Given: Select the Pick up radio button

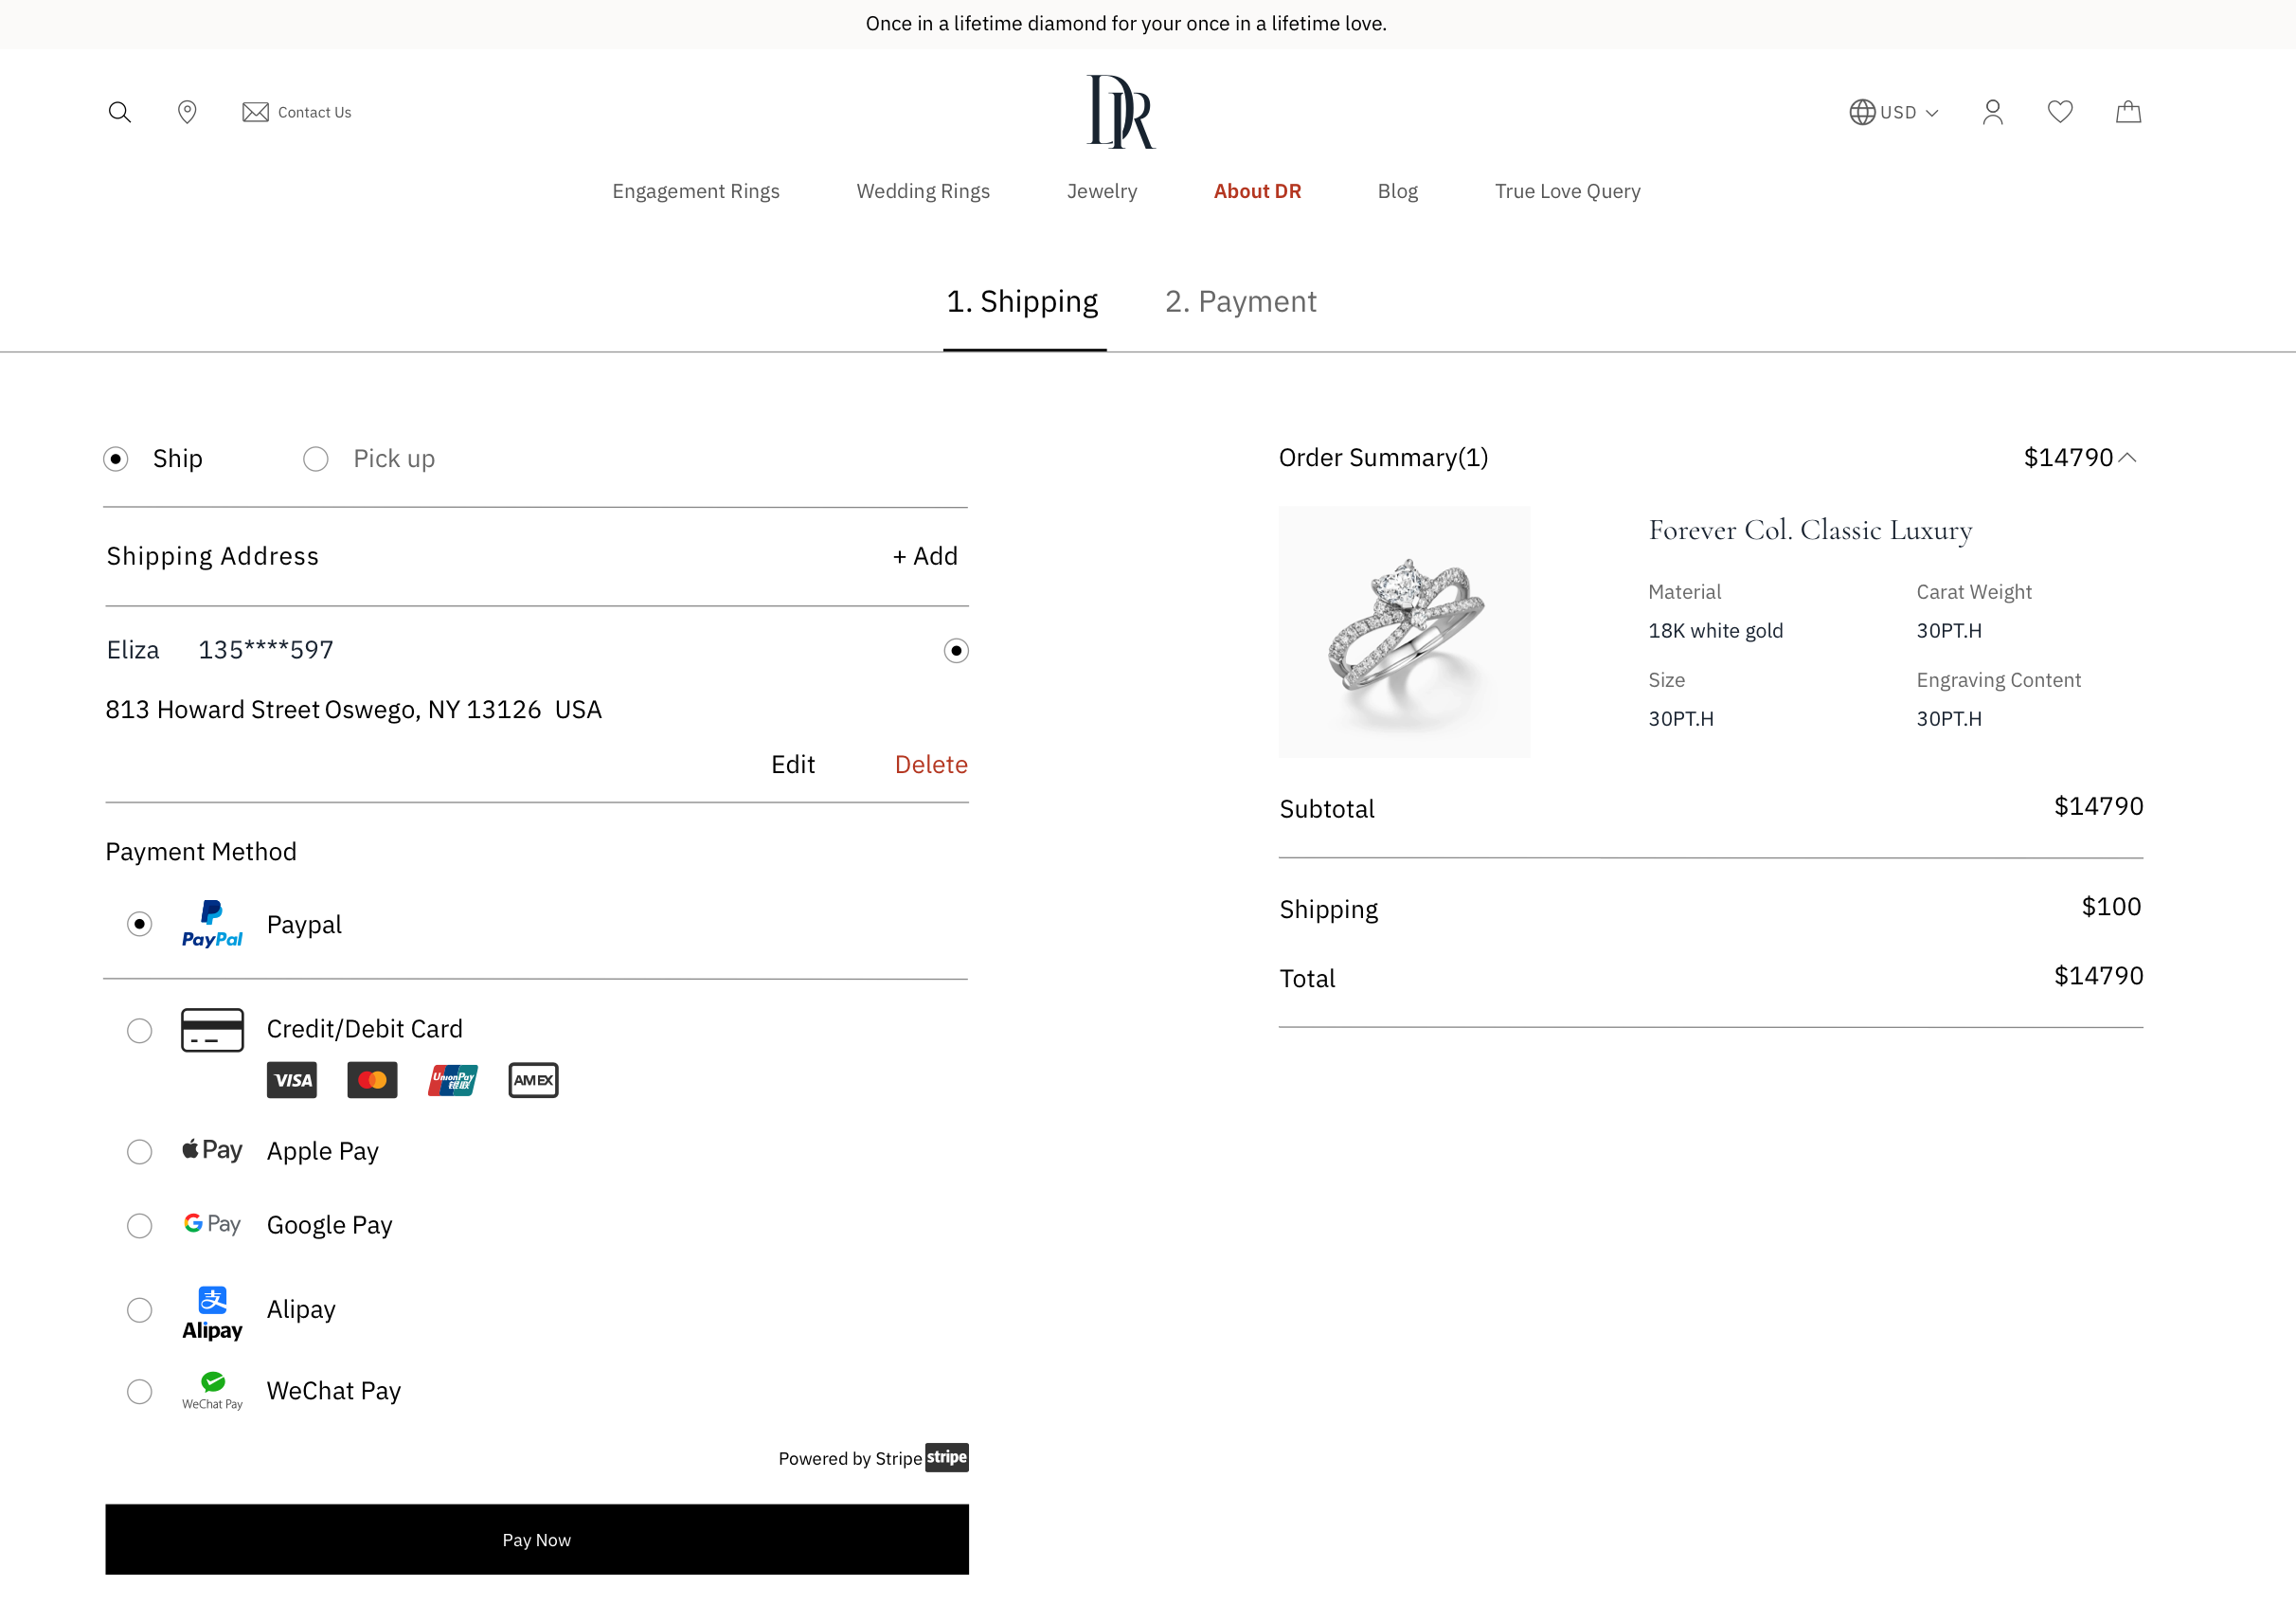Looking at the screenshot, I should click(316, 458).
